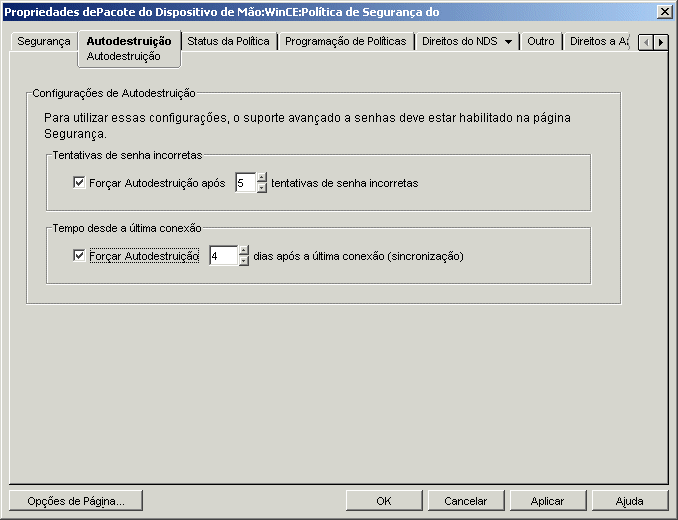Click the 'tentativas de senha incorretas' label after spinner
This screenshot has height=520, width=678.
(345, 183)
